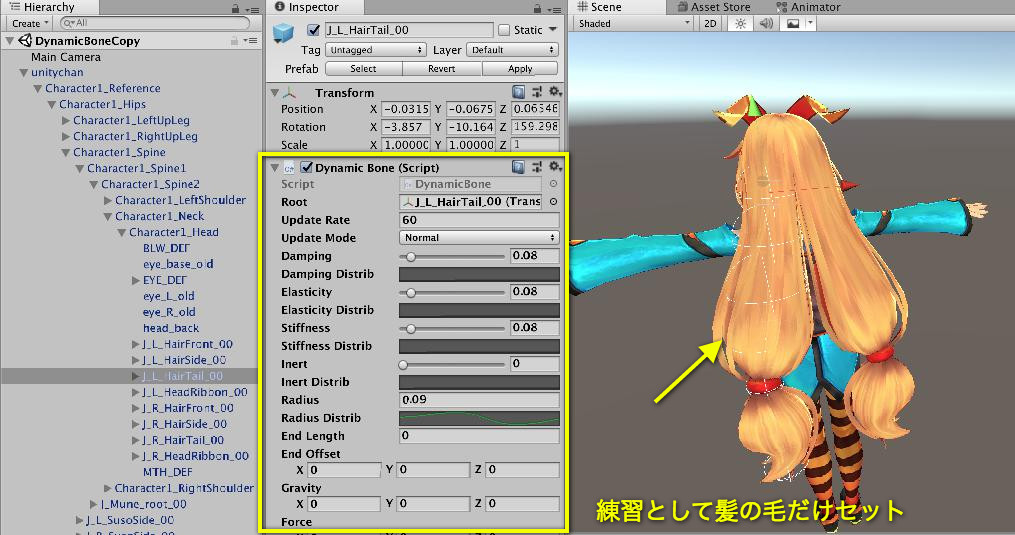Click Dynamic Bone preset slider icon
The height and width of the screenshot is (535, 1015).
(x=537, y=167)
